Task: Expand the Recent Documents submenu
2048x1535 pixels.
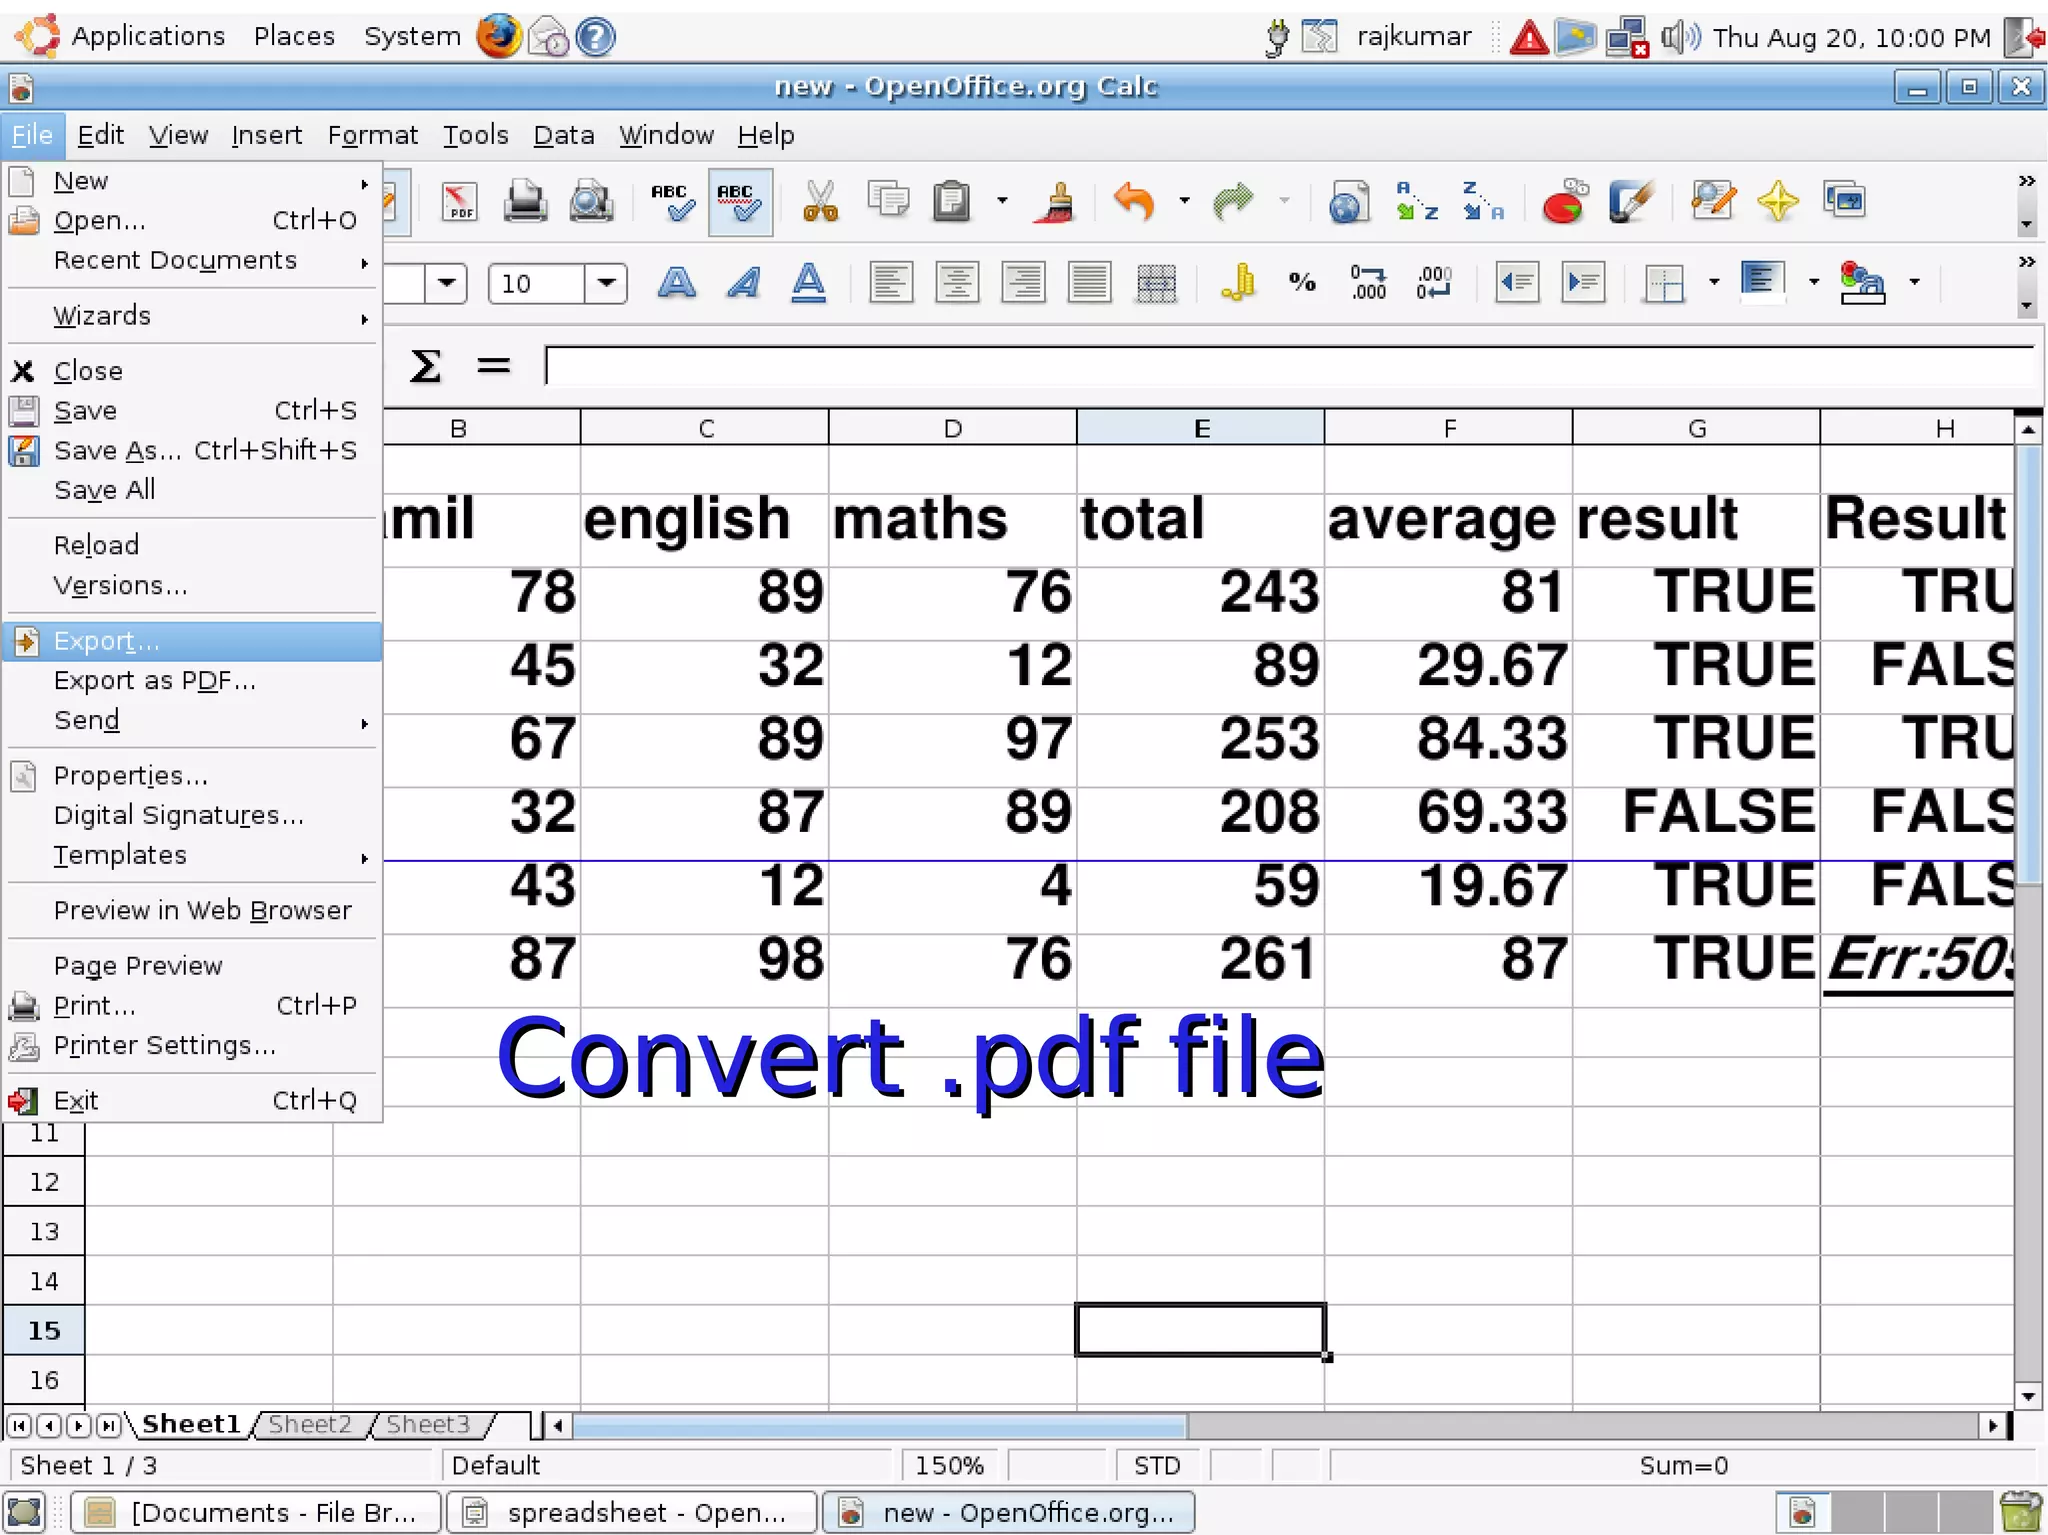Action: pos(192,261)
